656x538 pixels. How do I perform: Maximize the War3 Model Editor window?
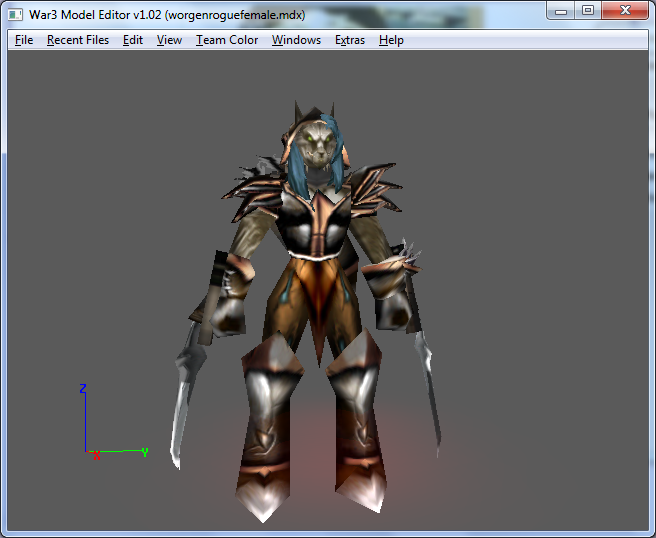click(x=588, y=11)
